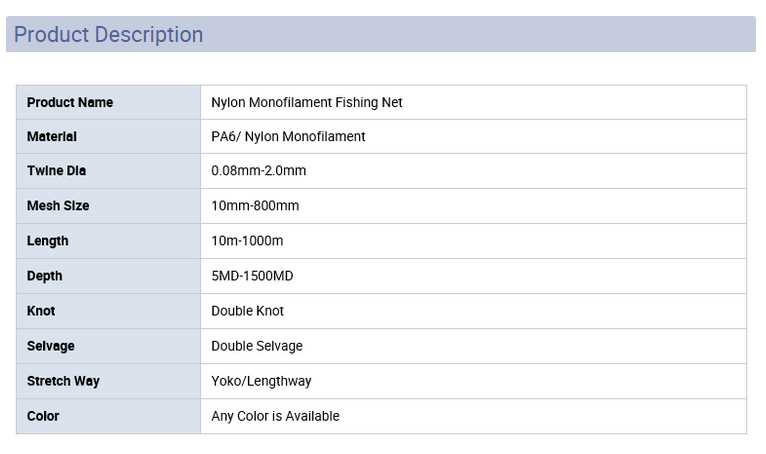The height and width of the screenshot is (454, 766).
Task: Click the Any Color is Available text
Action: [275, 416]
